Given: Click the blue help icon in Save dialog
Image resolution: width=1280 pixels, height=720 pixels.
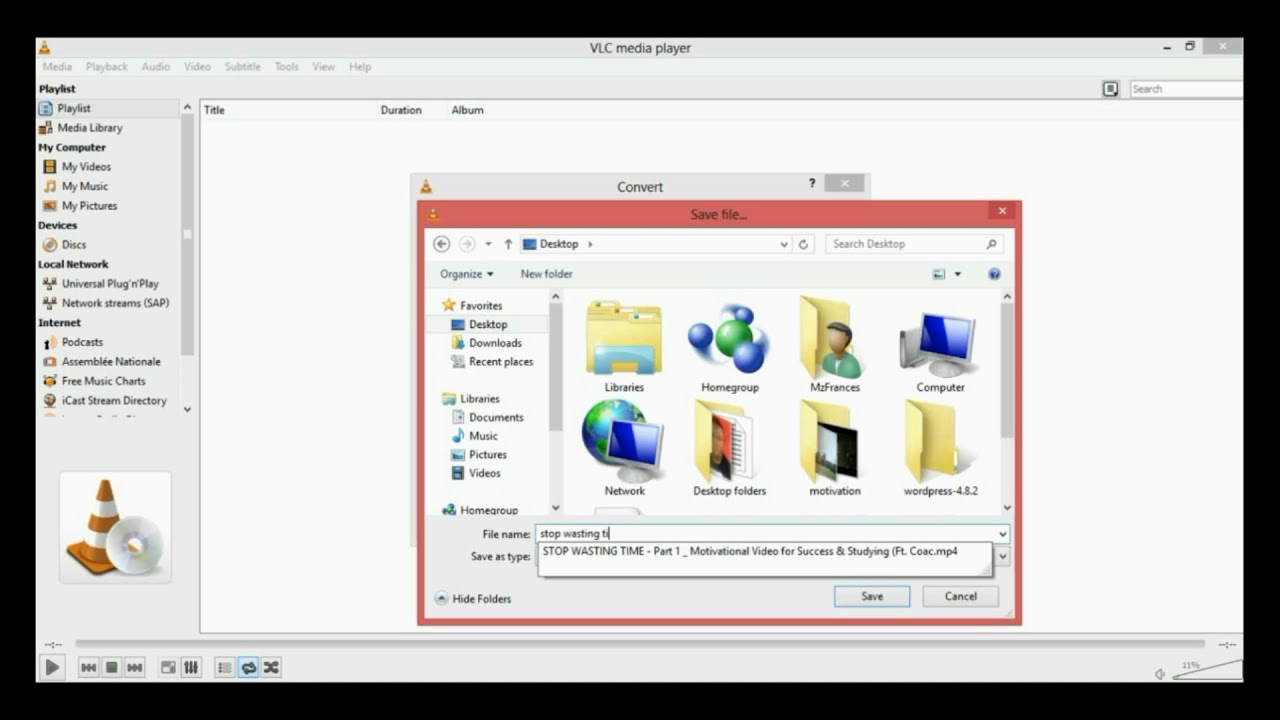Looking at the screenshot, I should [x=994, y=274].
